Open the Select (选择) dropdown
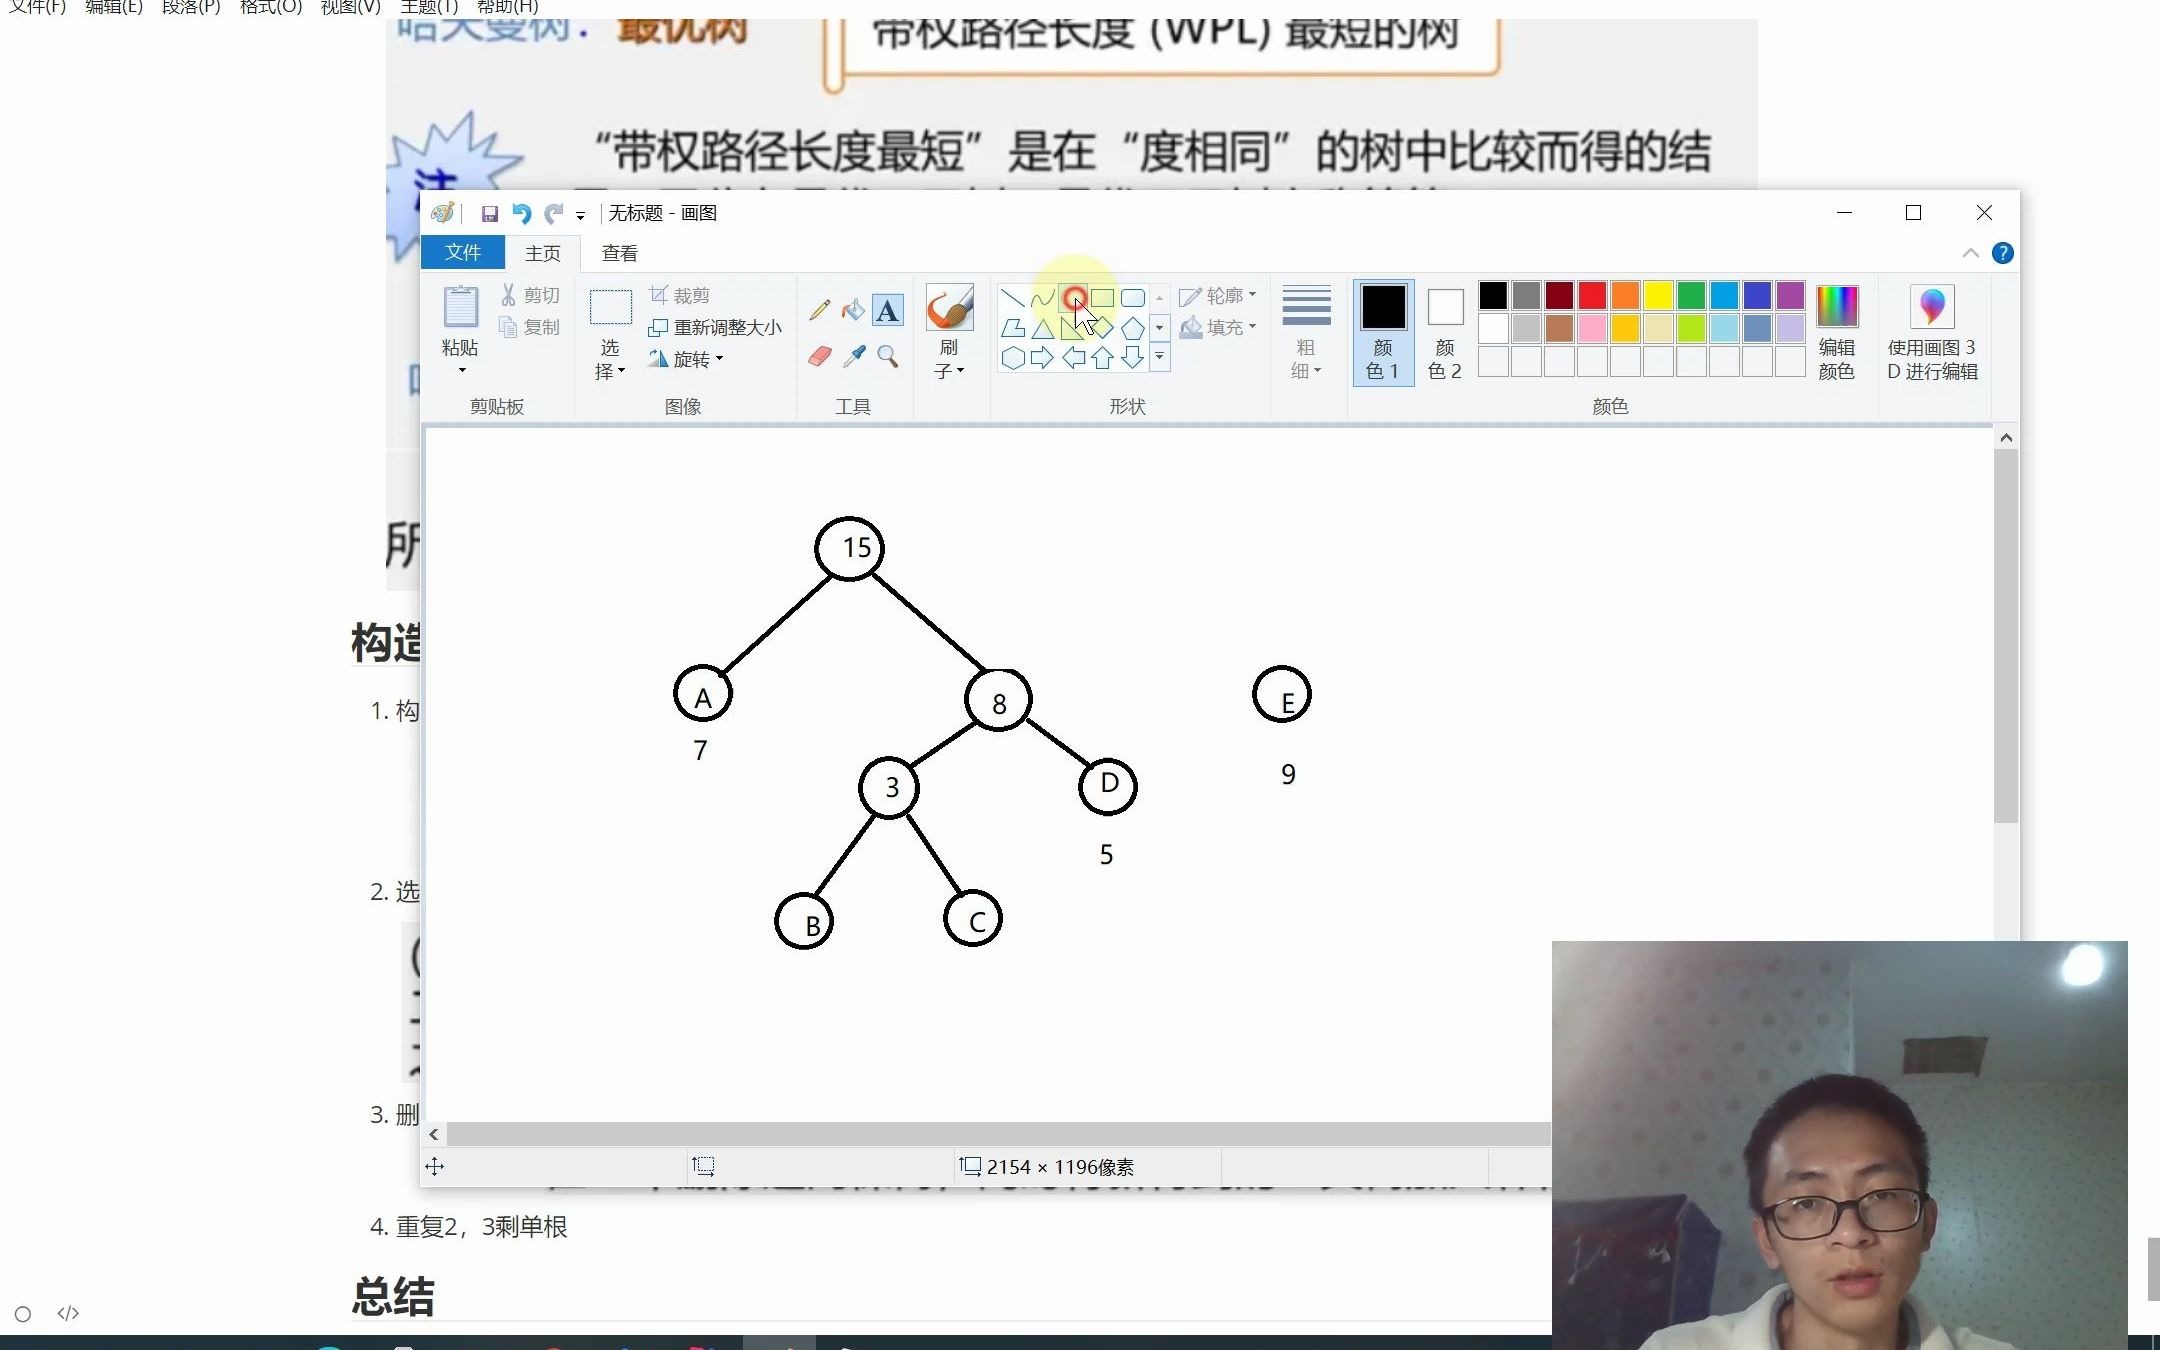The width and height of the screenshot is (2160, 1350). [x=610, y=359]
